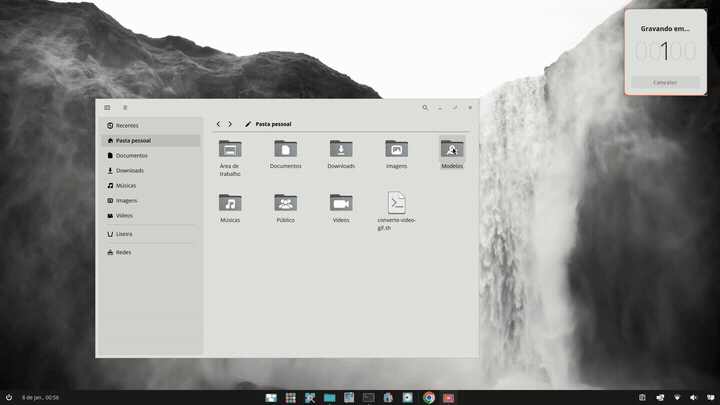Select Lixeira in the sidebar
Screen dimensions: 720x405
(124, 234)
